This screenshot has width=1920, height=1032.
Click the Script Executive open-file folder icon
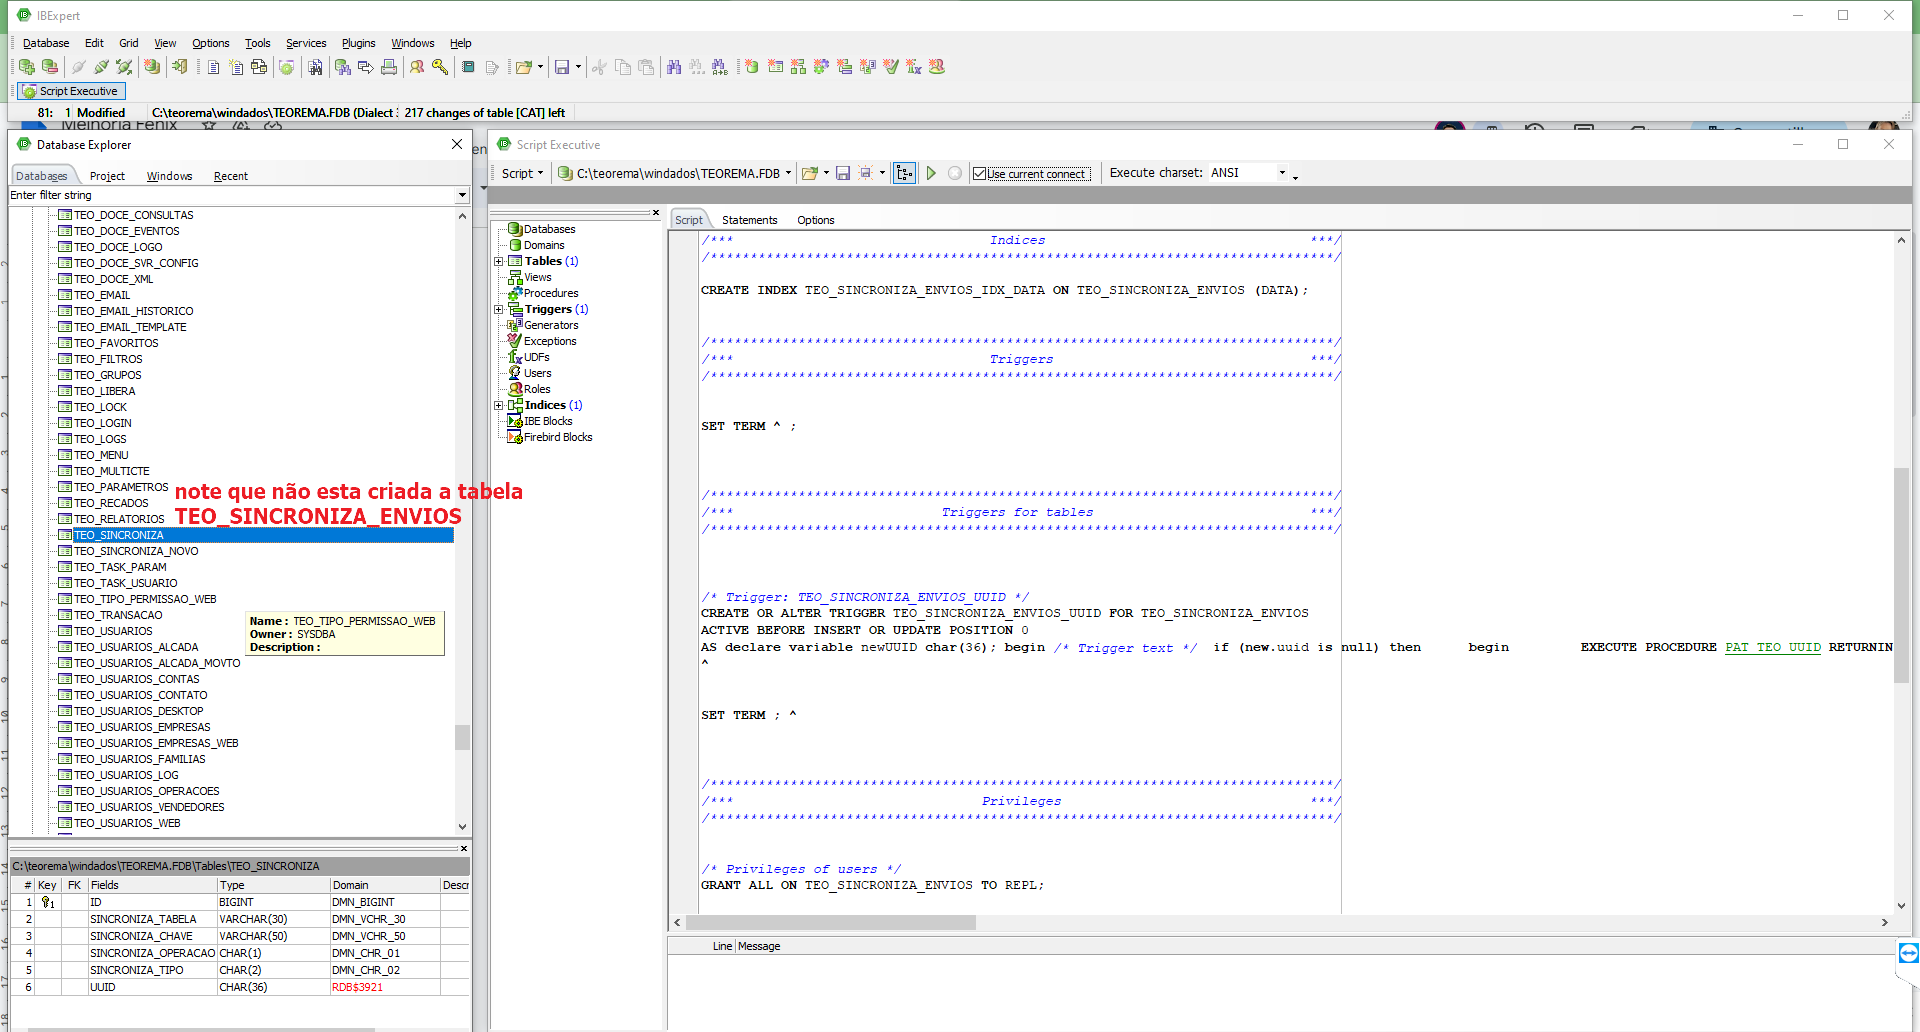pos(810,173)
